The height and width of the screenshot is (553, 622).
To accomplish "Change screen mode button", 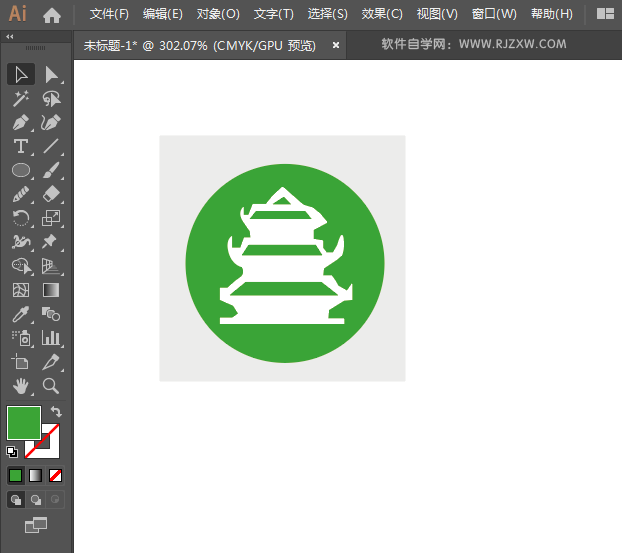I will coord(36,525).
